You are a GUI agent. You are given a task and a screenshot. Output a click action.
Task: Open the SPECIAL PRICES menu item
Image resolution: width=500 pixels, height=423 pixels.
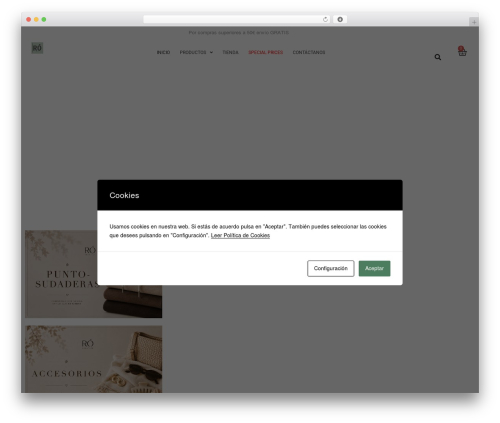tap(266, 52)
